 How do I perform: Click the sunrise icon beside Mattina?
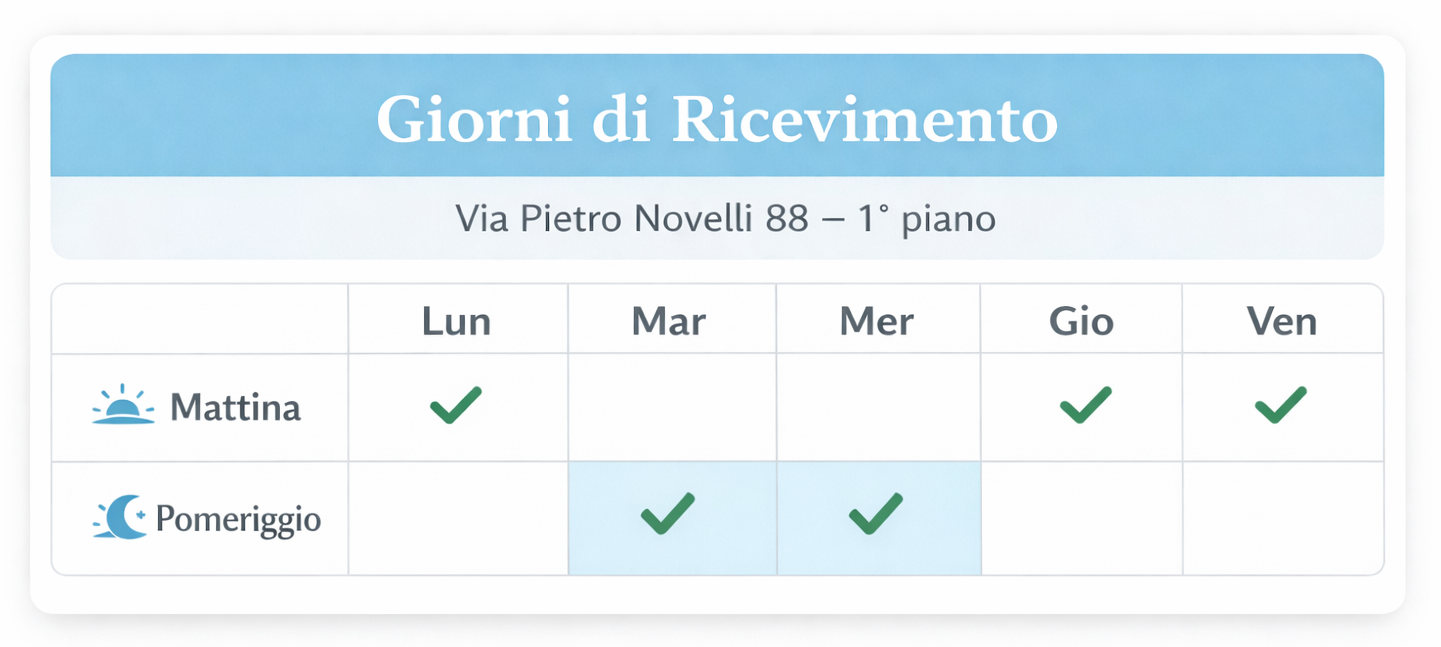pyautogui.click(x=123, y=406)
